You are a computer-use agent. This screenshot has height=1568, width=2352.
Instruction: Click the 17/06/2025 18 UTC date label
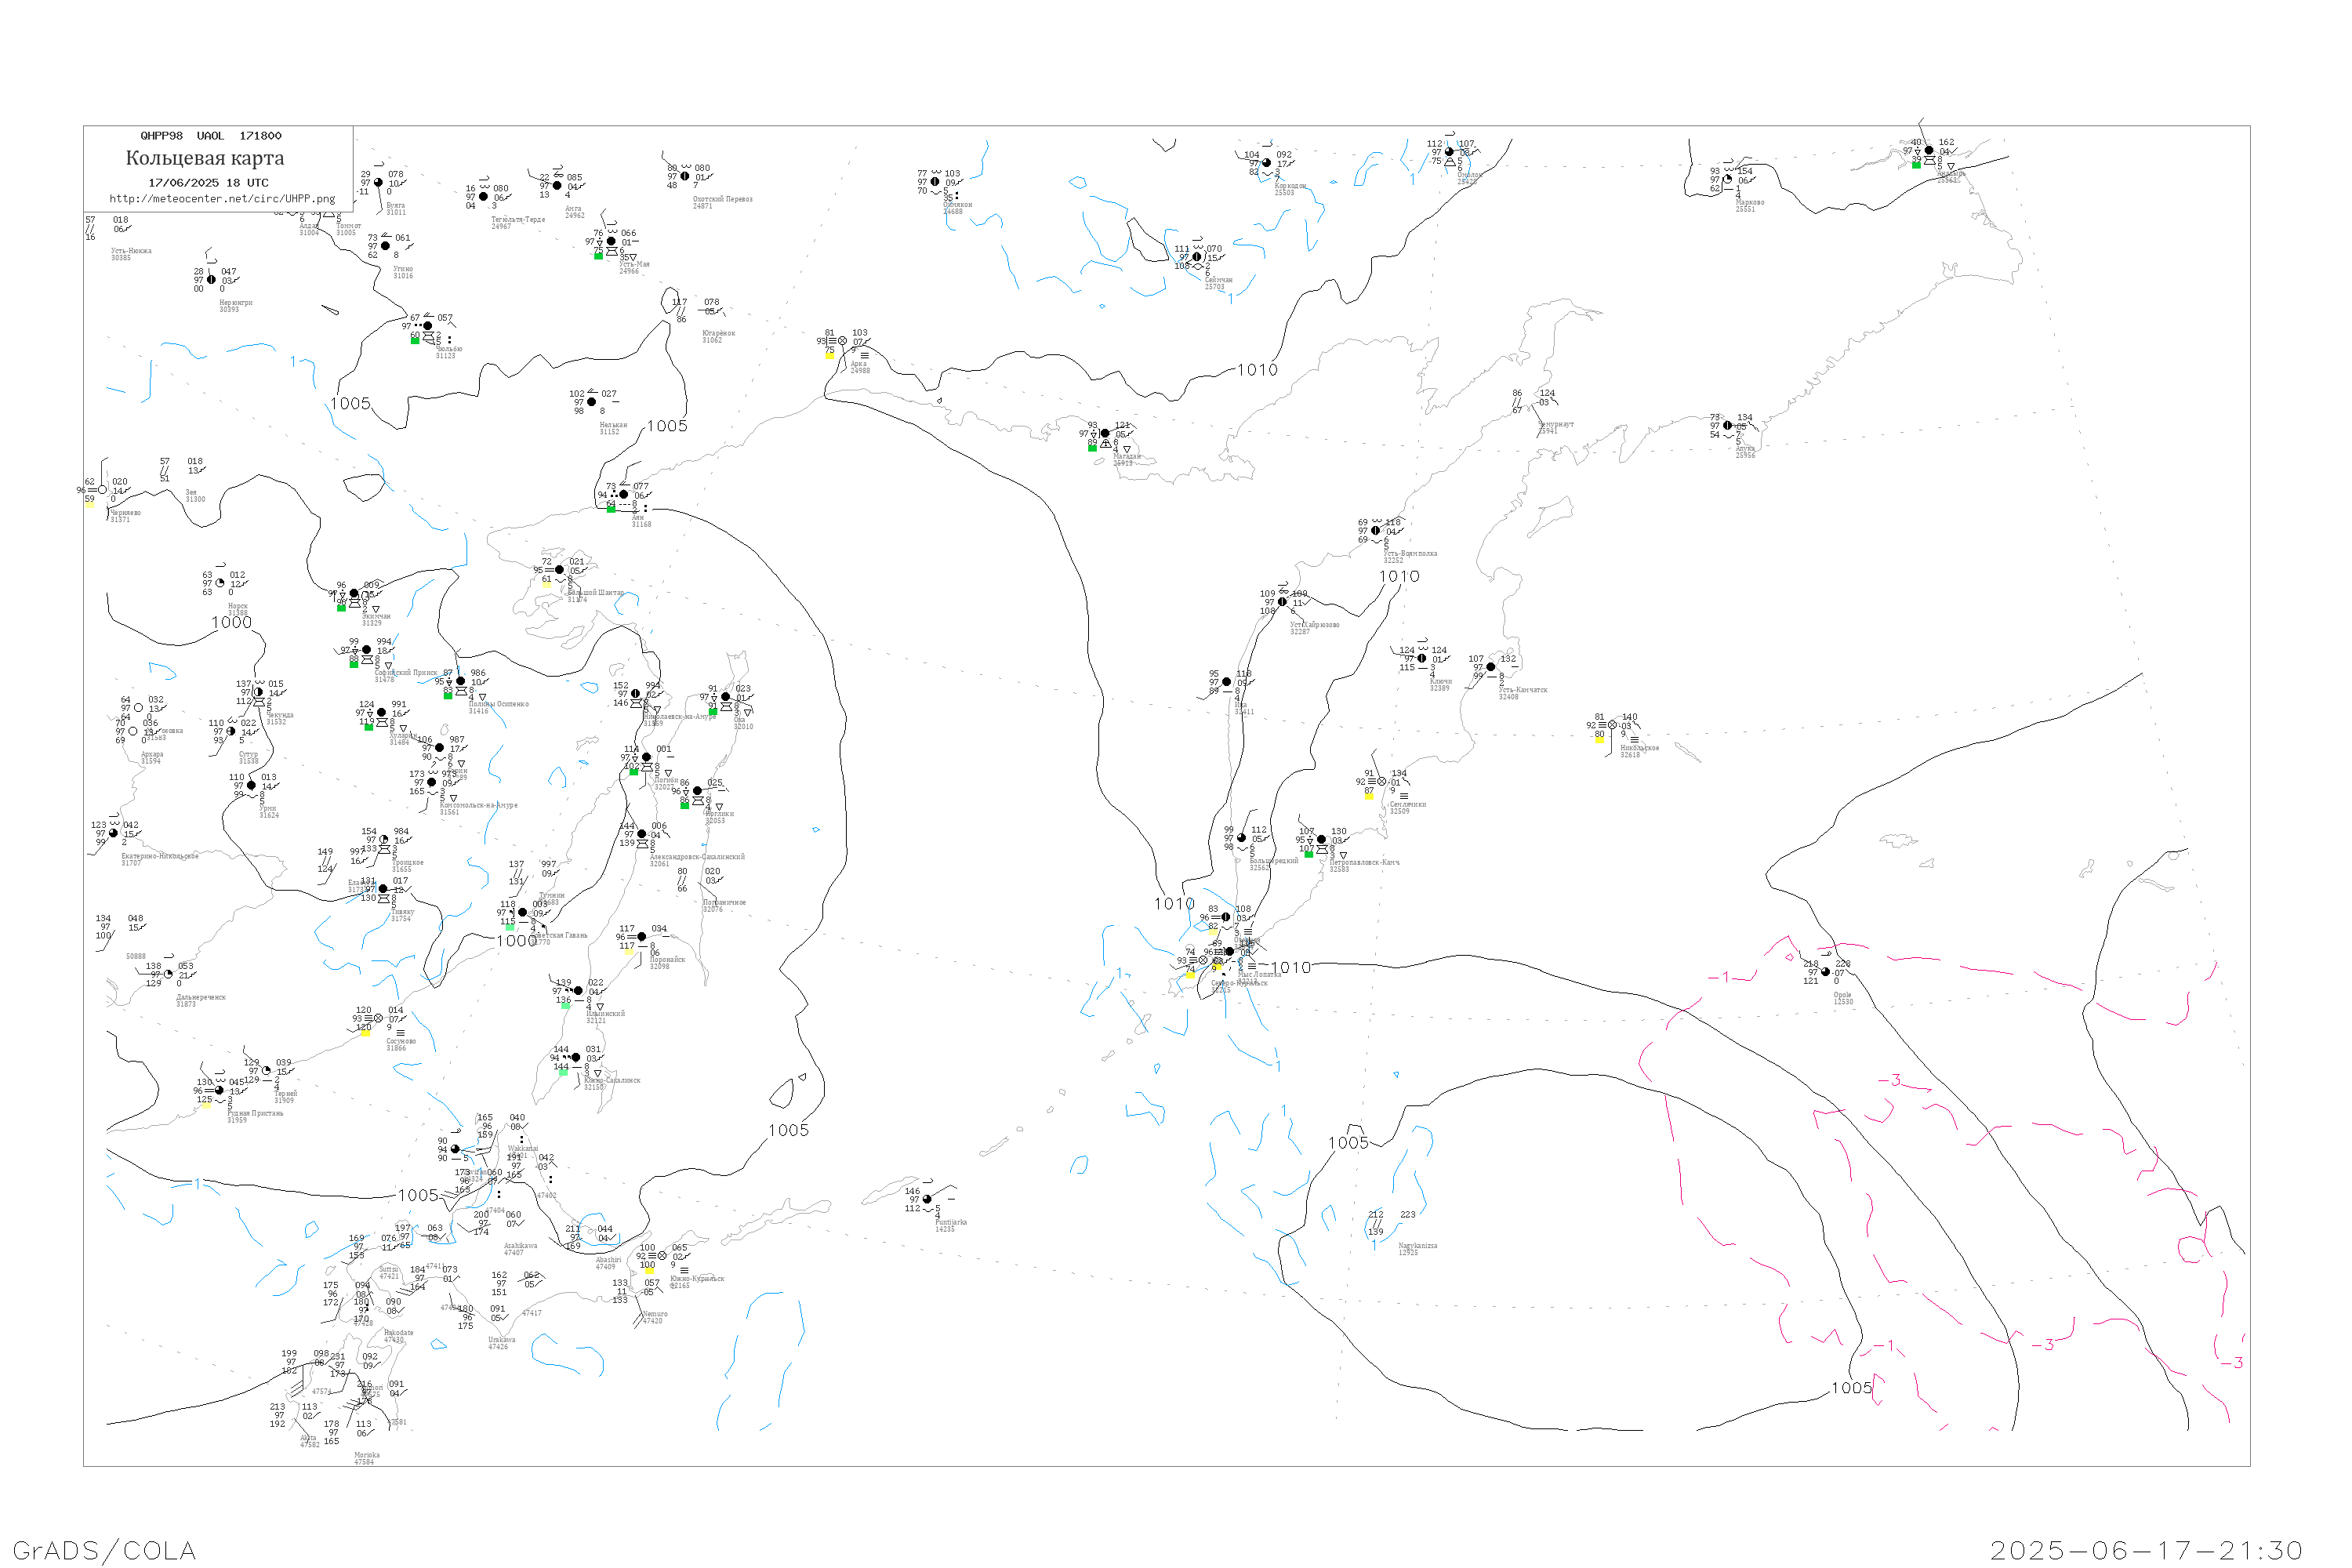(x=208, y=183)
